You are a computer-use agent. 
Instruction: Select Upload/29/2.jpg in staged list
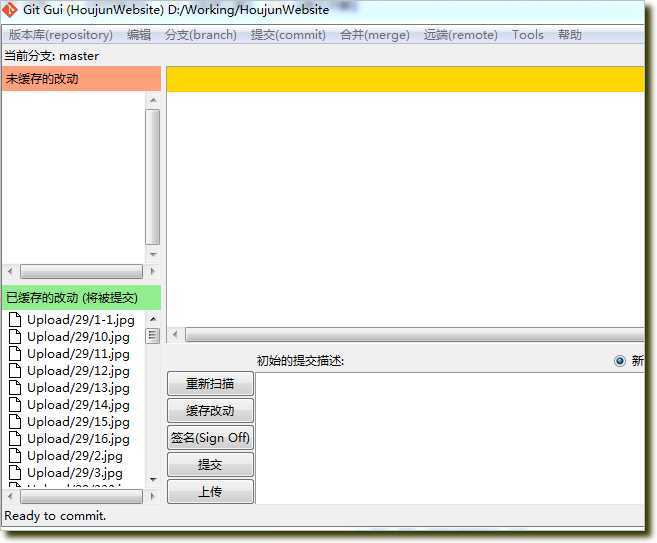coord(75,456)
